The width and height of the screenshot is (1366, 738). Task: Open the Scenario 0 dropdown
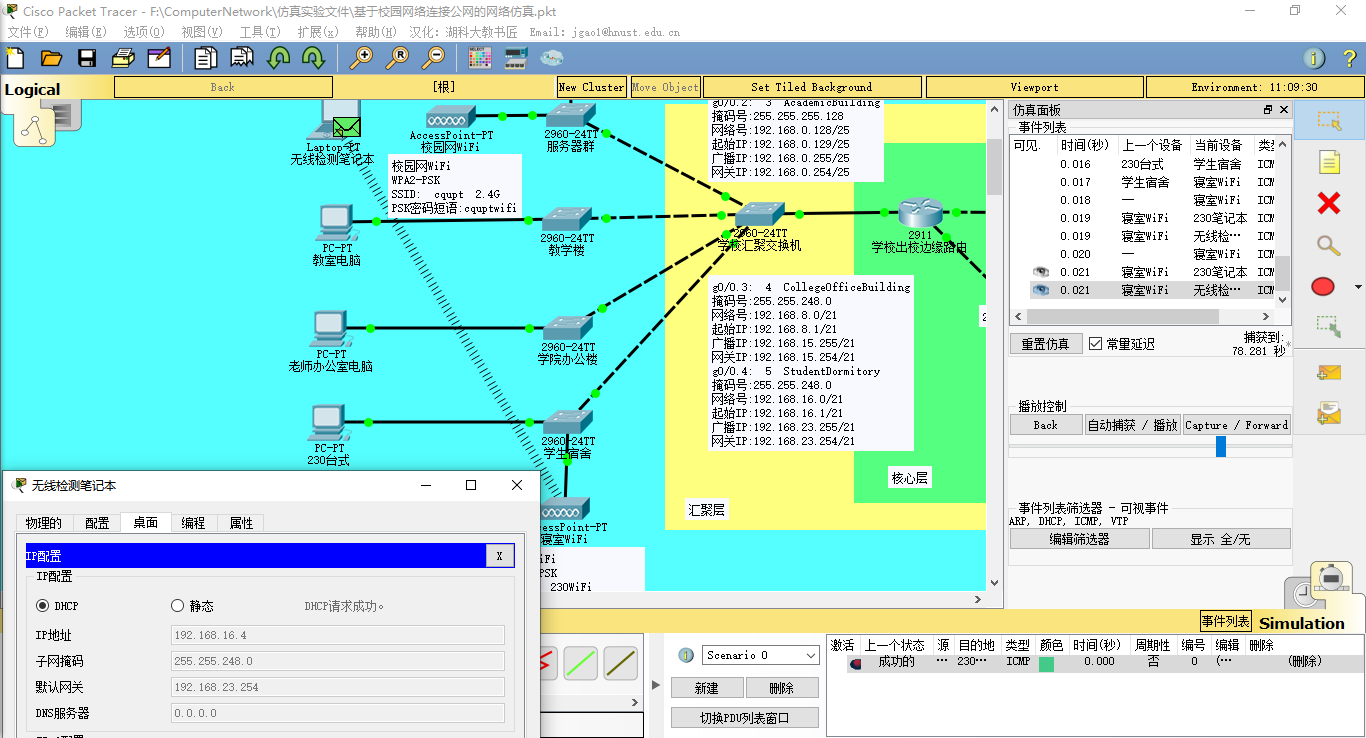(760, 655)
